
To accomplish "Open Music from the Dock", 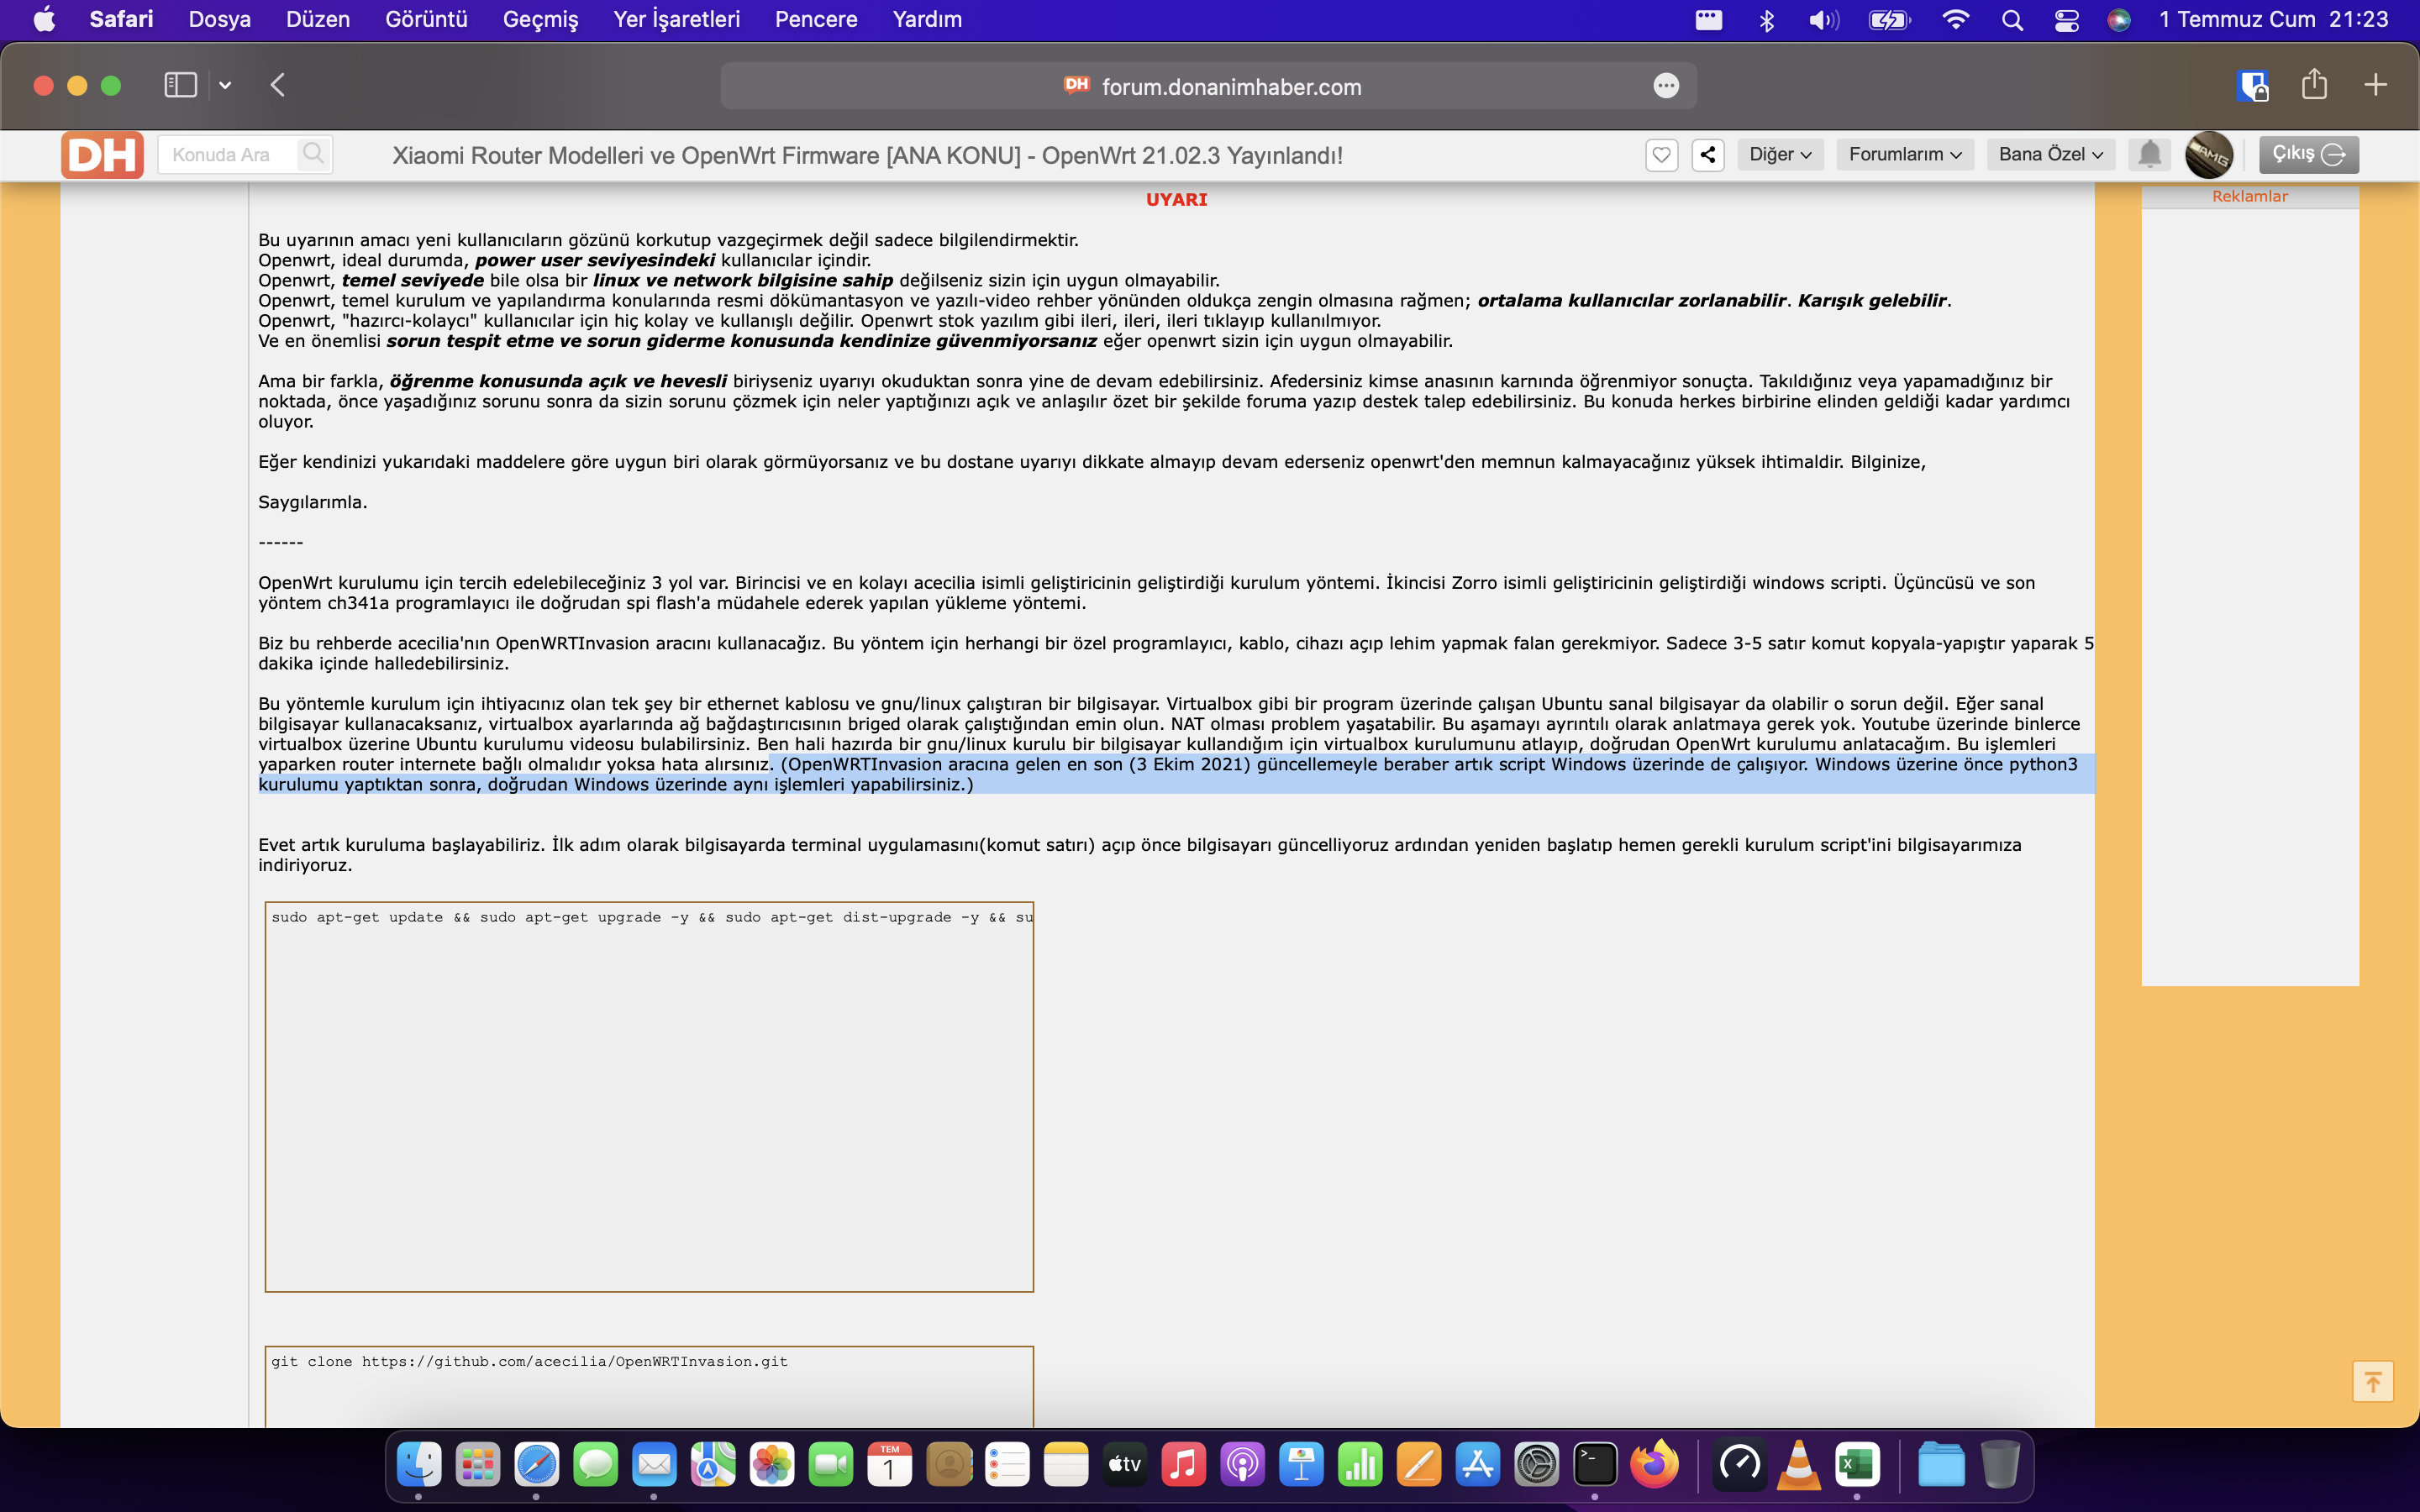I will (1183, 1465).
